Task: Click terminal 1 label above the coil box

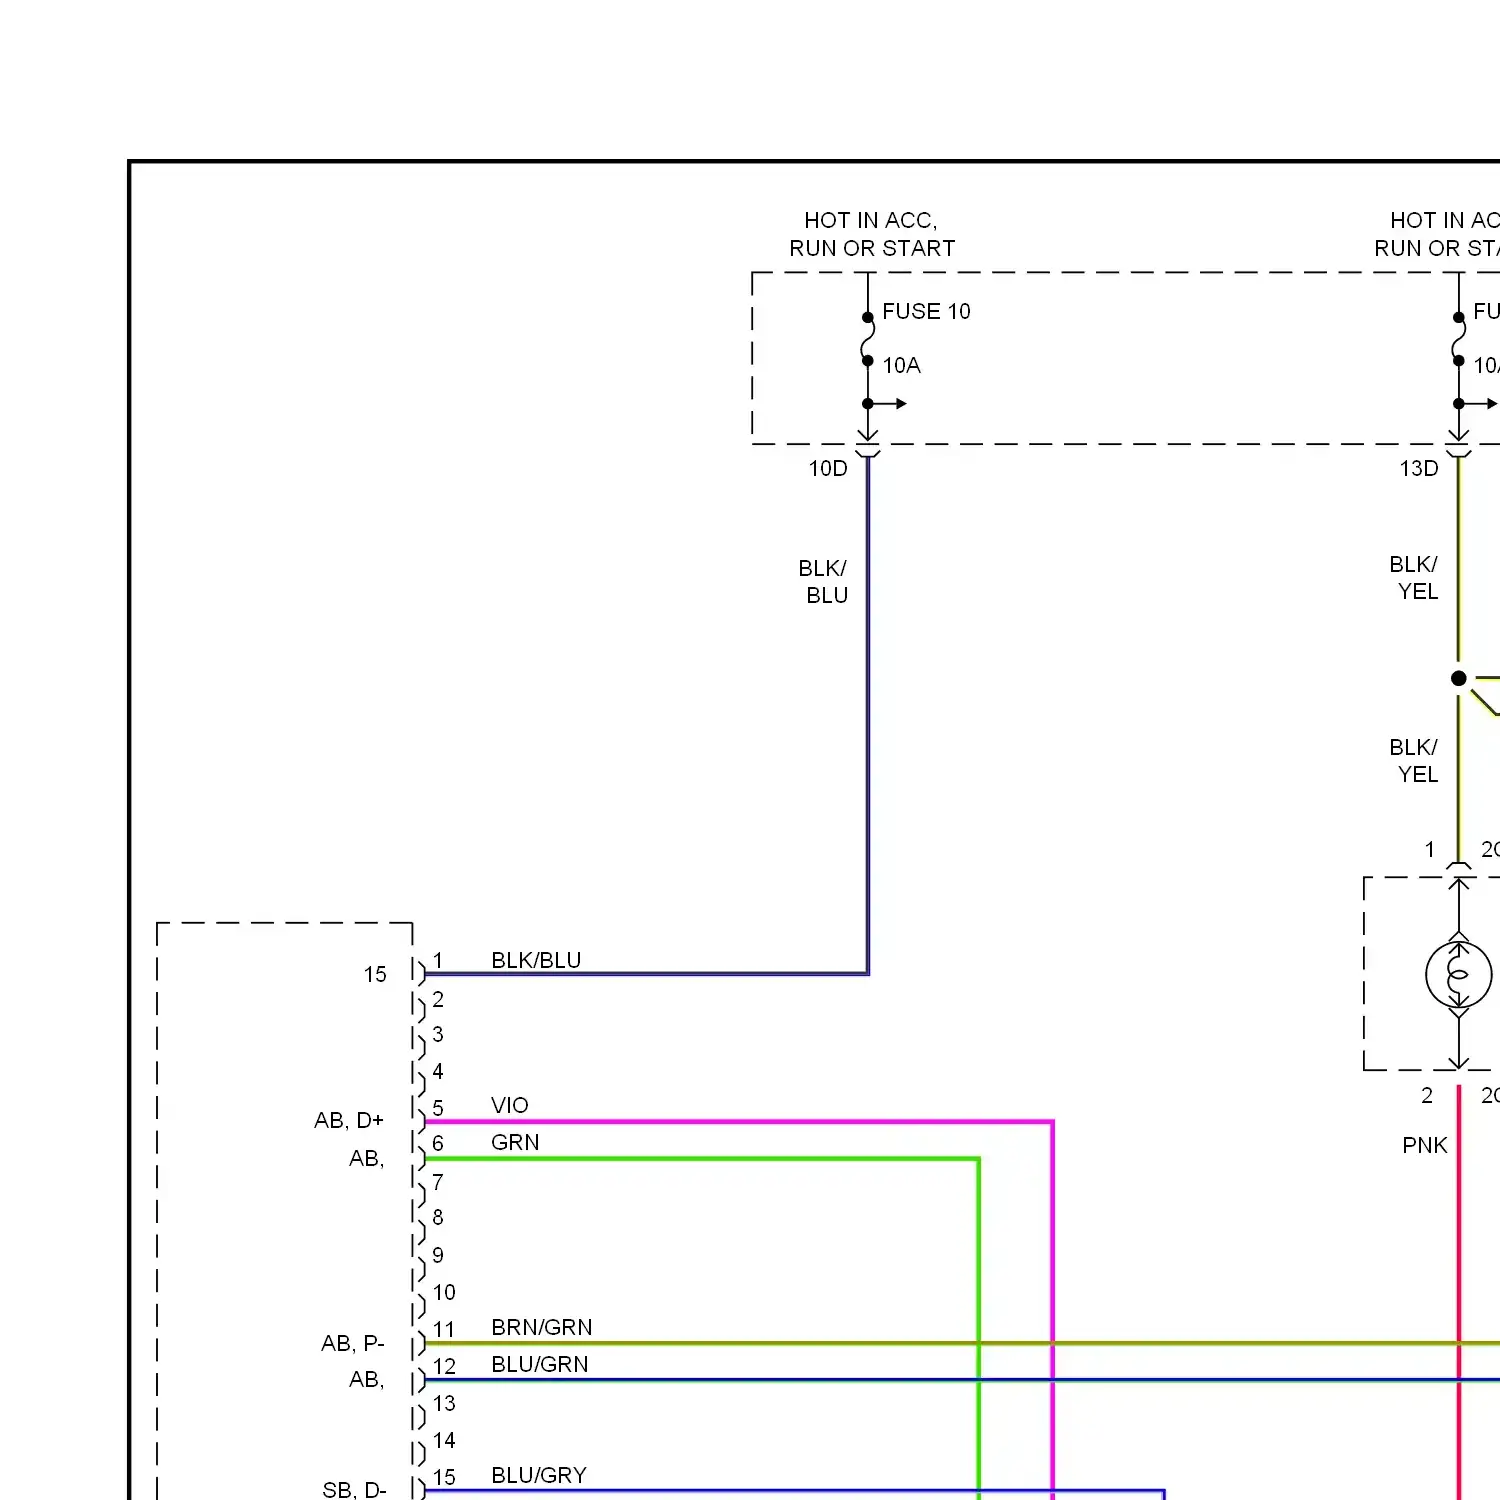Action: tap(1430, 849)
